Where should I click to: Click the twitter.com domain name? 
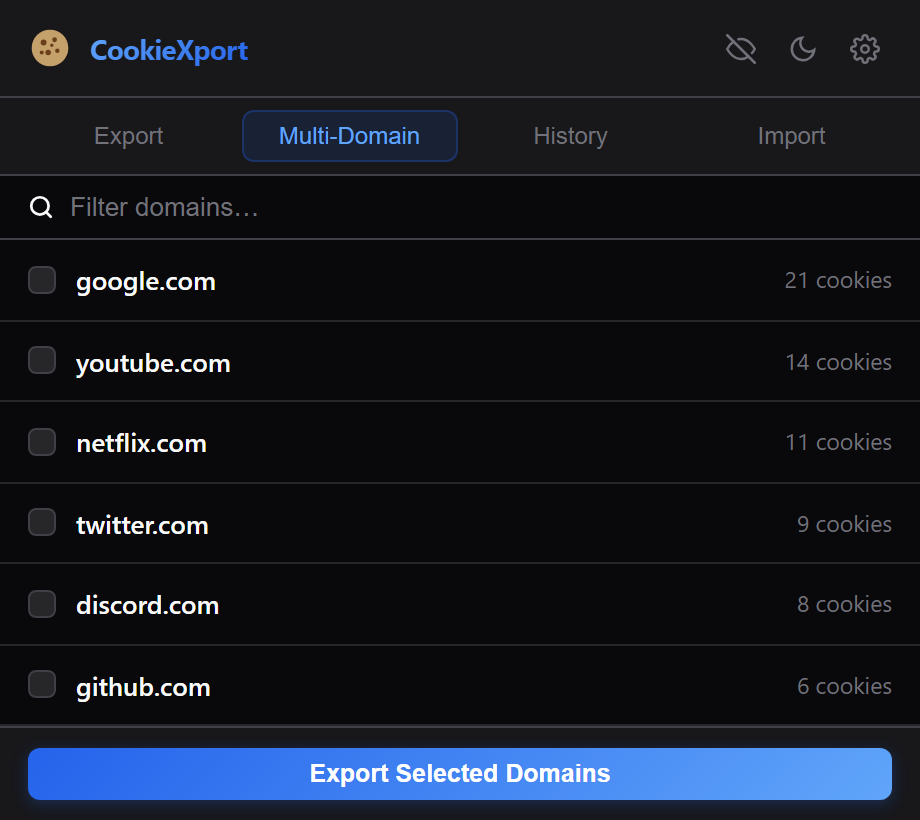(x=143, y=525)
